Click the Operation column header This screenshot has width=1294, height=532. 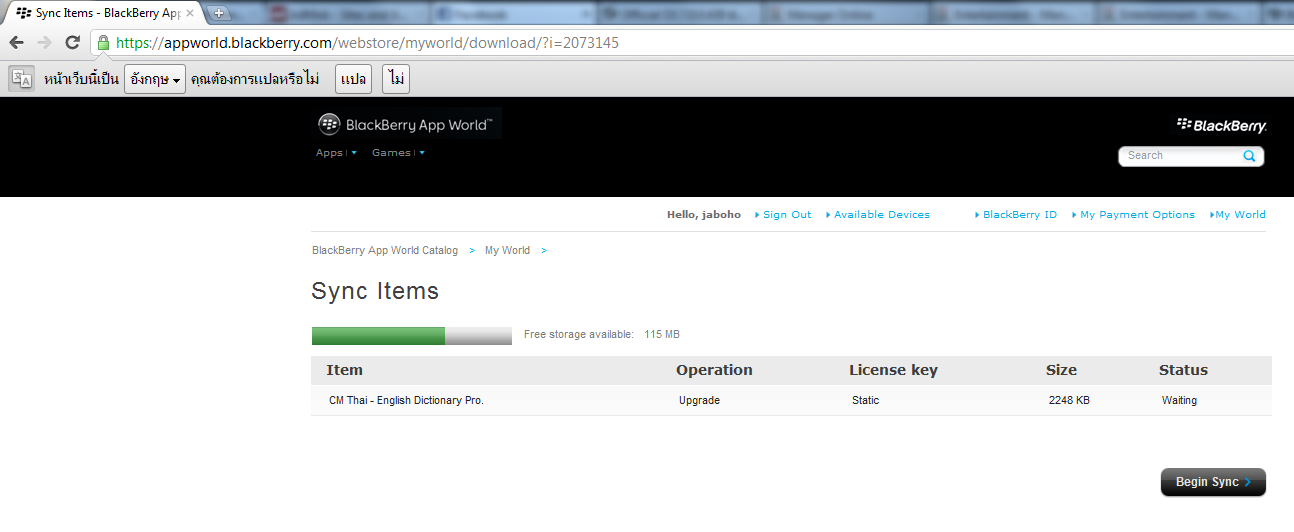pyautogui.click(x=714, y=370)
